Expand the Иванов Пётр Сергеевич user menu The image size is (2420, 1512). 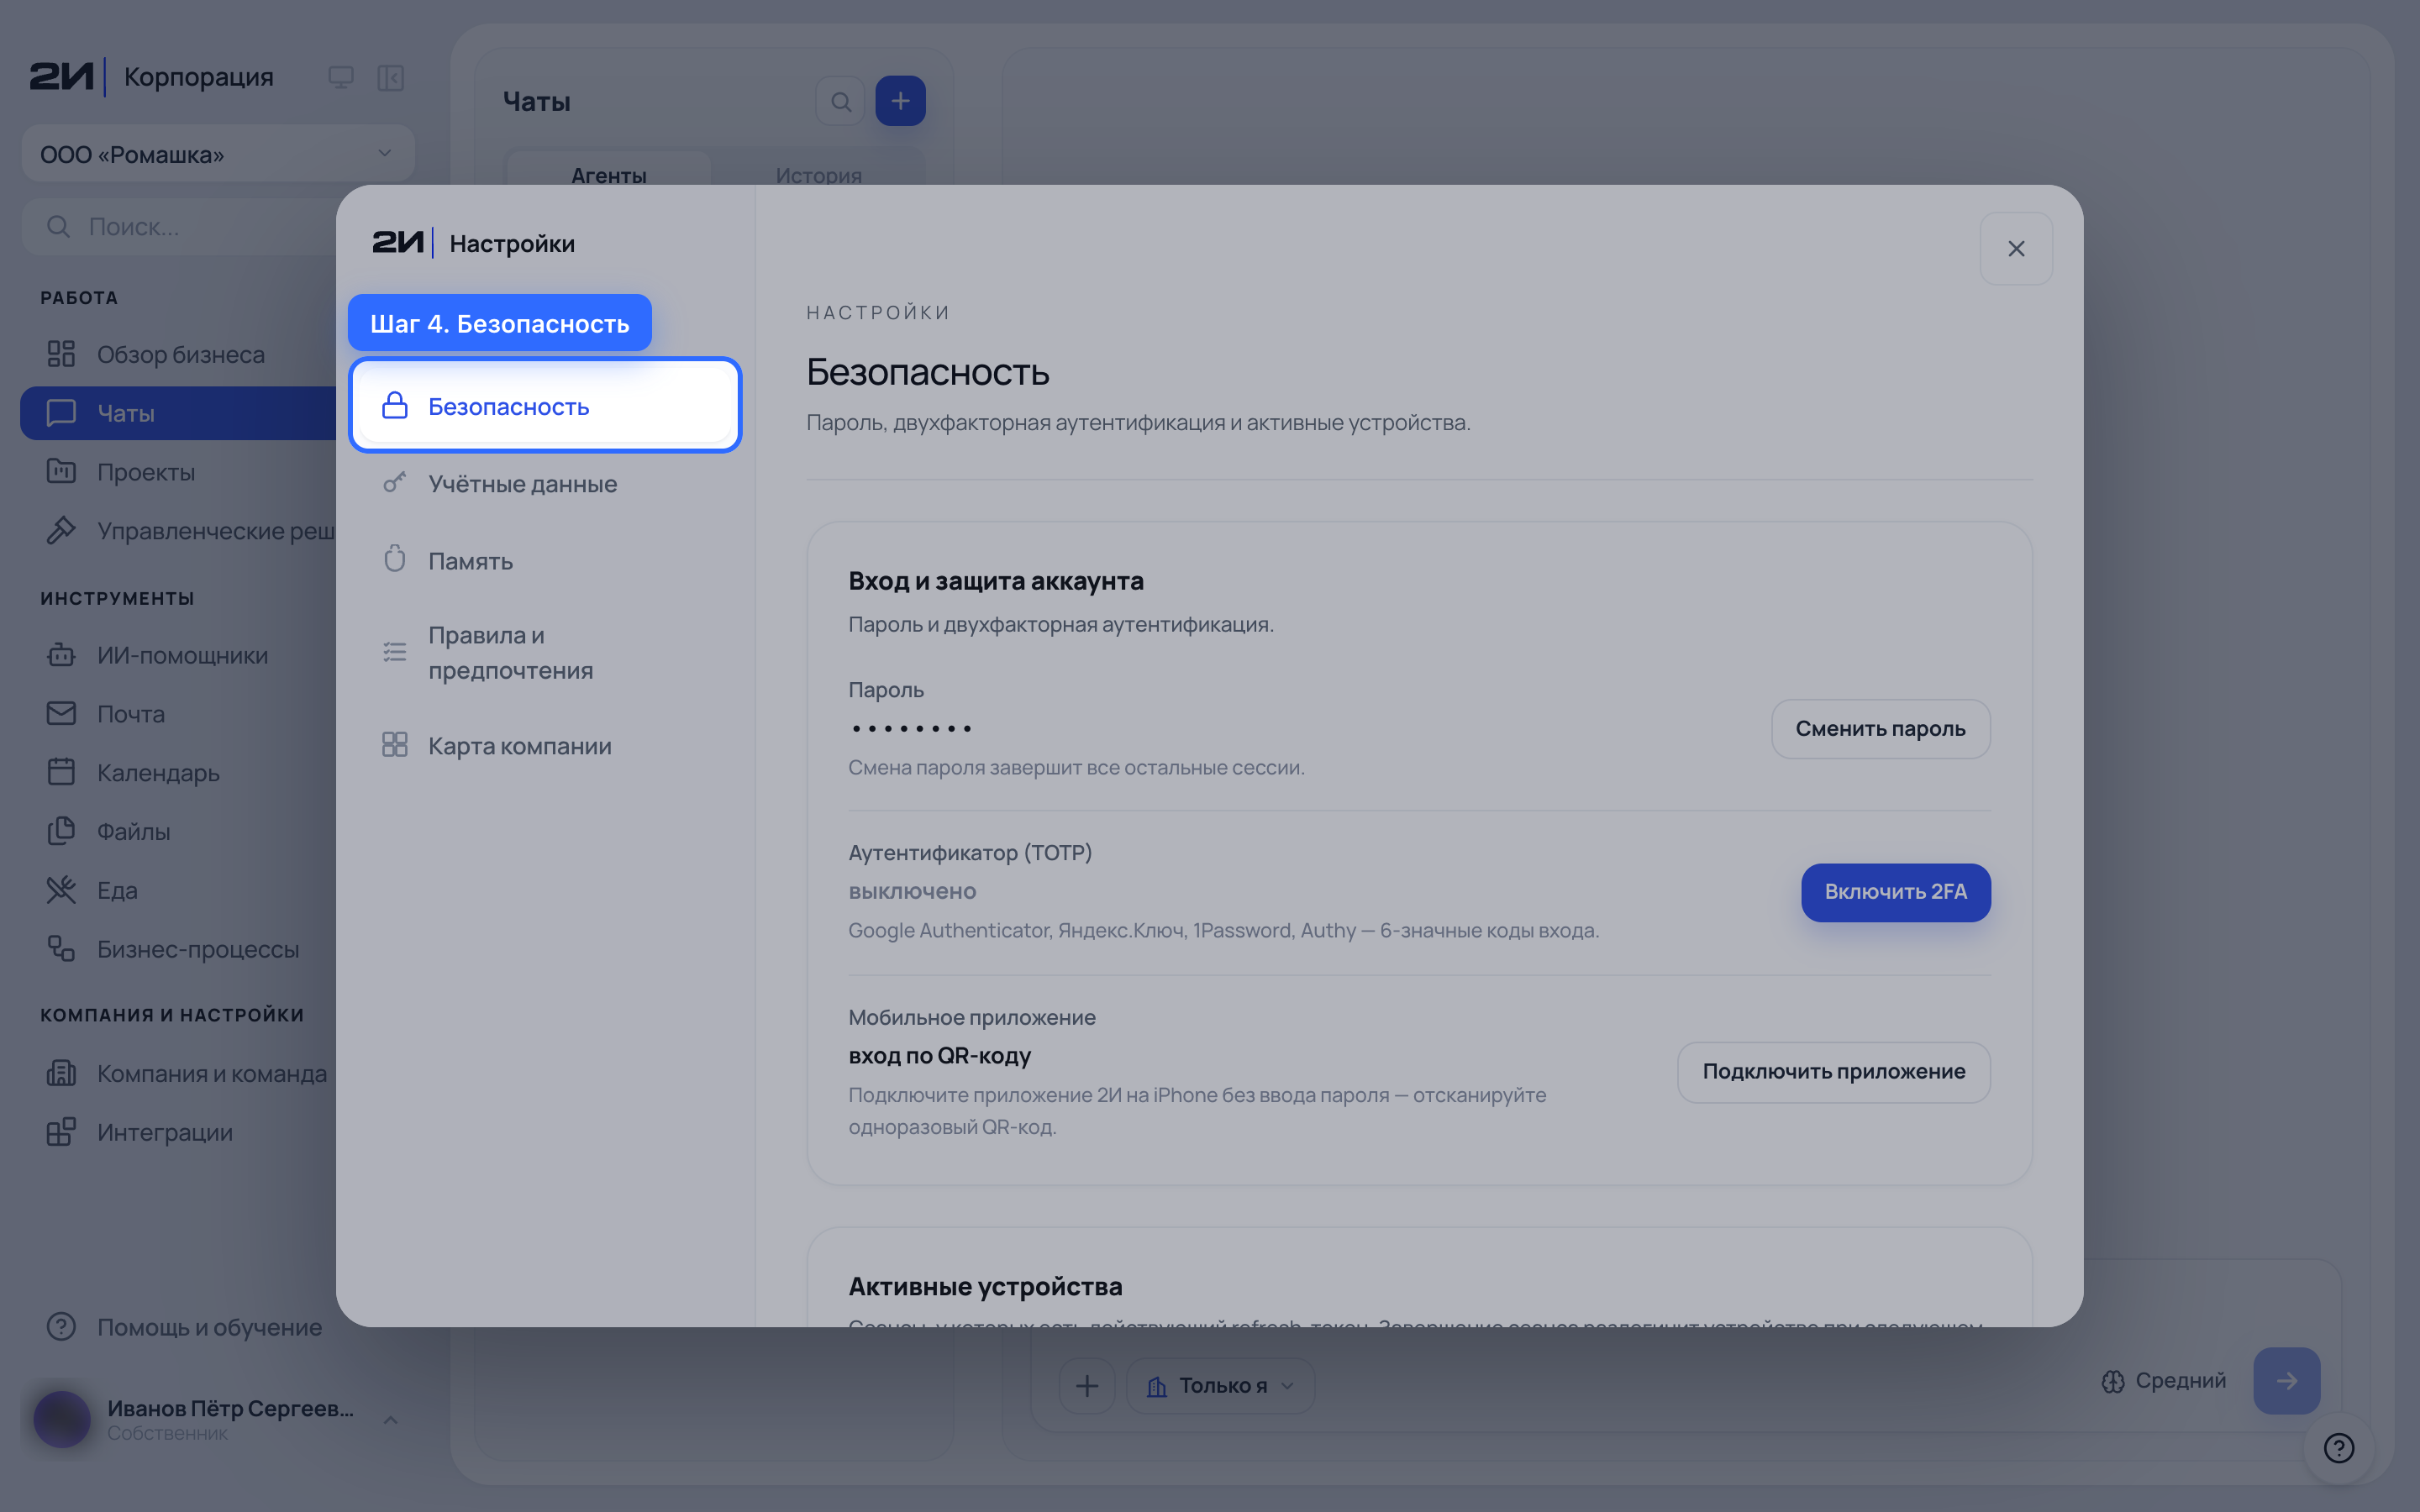point(218,1420)
